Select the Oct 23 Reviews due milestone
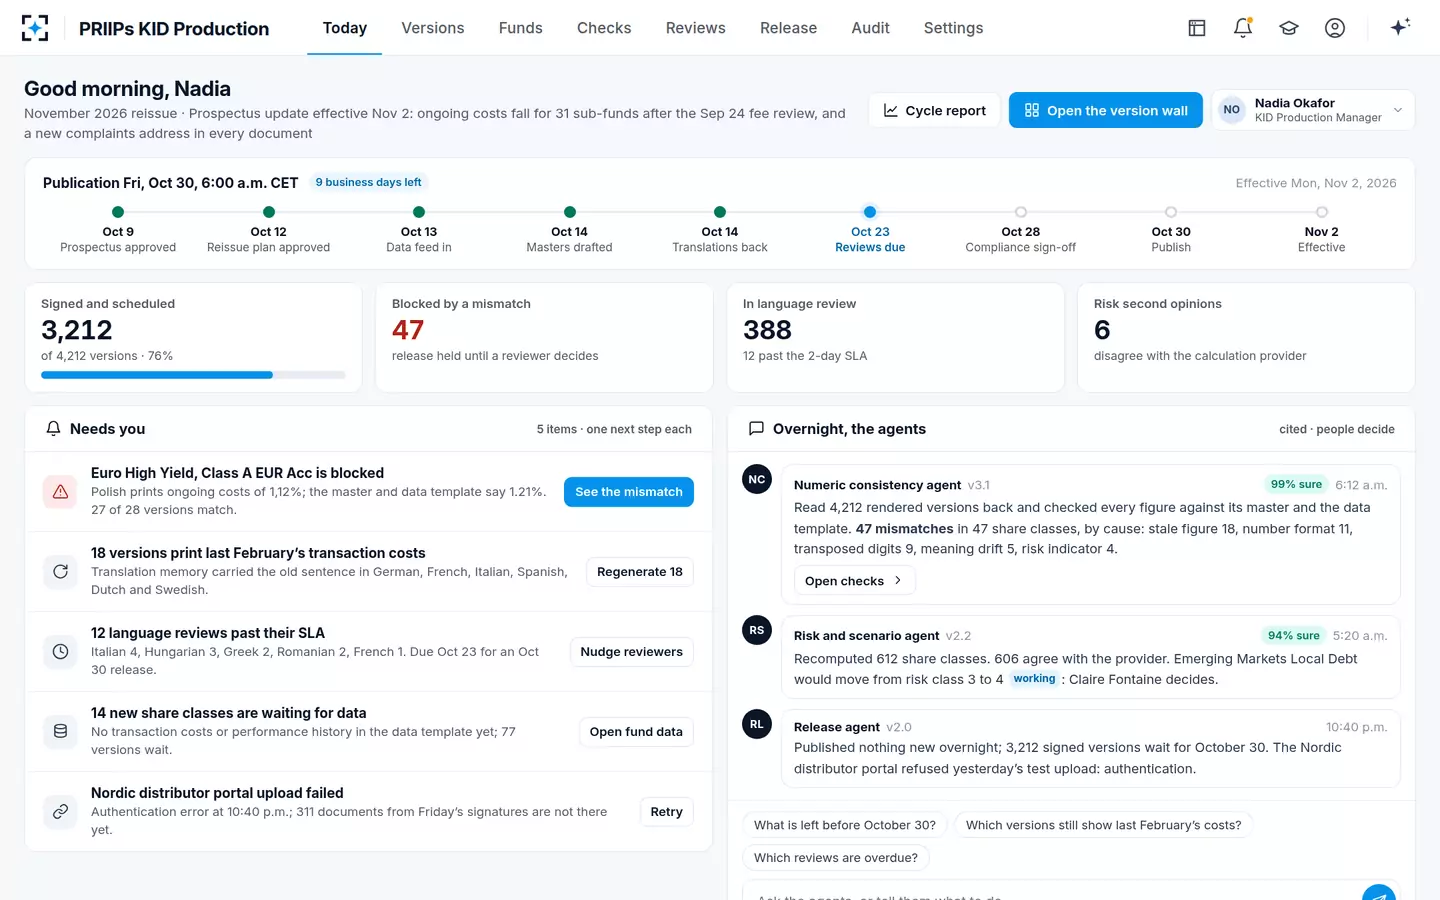 tap(870, 231)
